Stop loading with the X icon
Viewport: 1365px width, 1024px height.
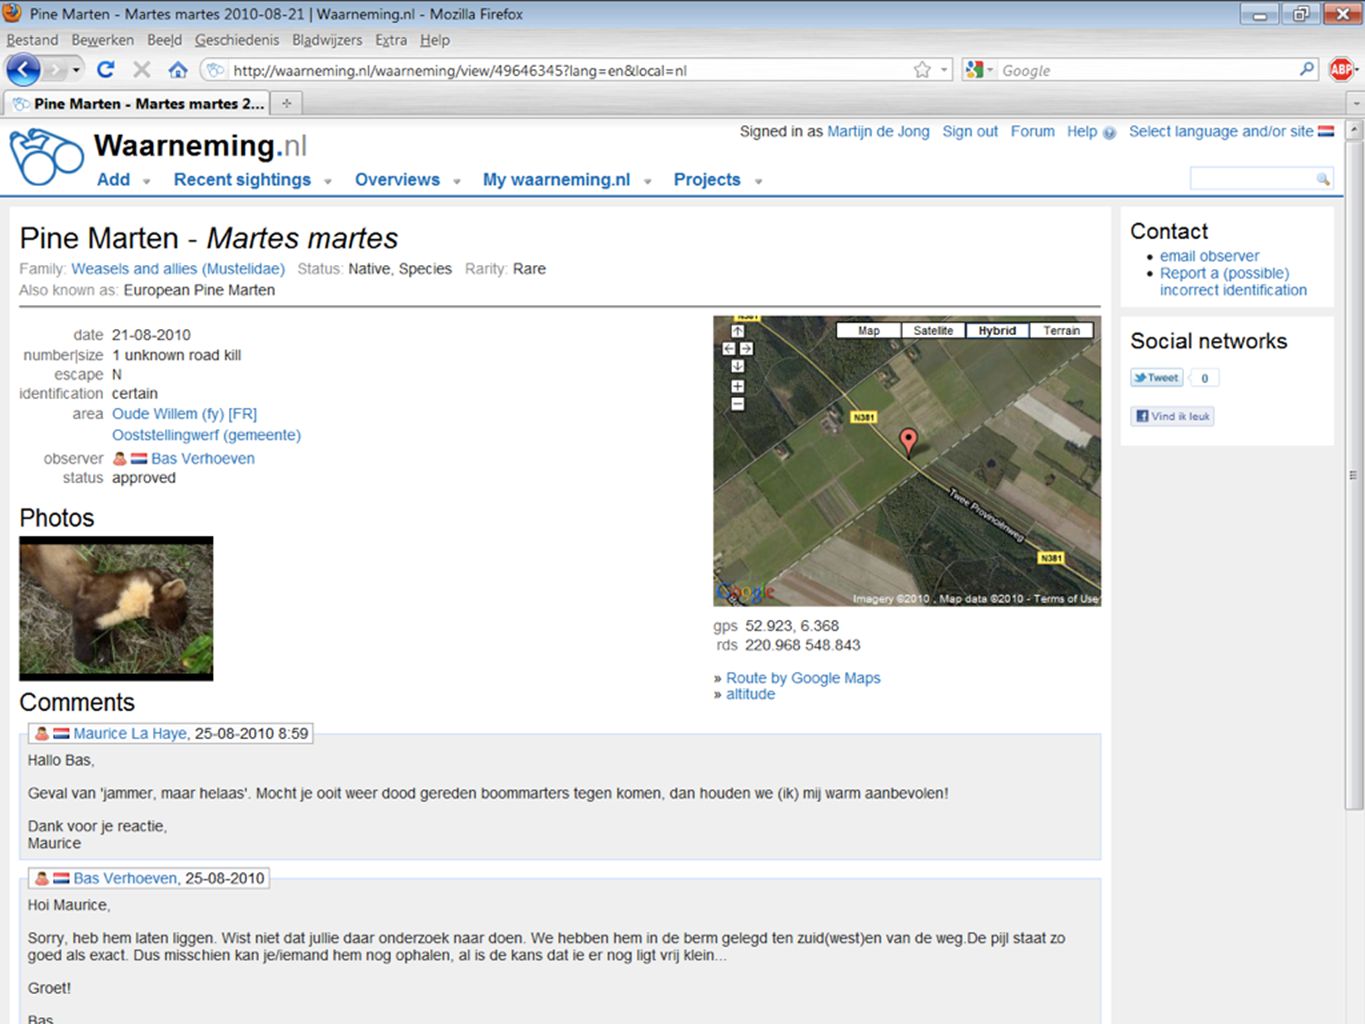pyautogui.click(x=142, y=70)
